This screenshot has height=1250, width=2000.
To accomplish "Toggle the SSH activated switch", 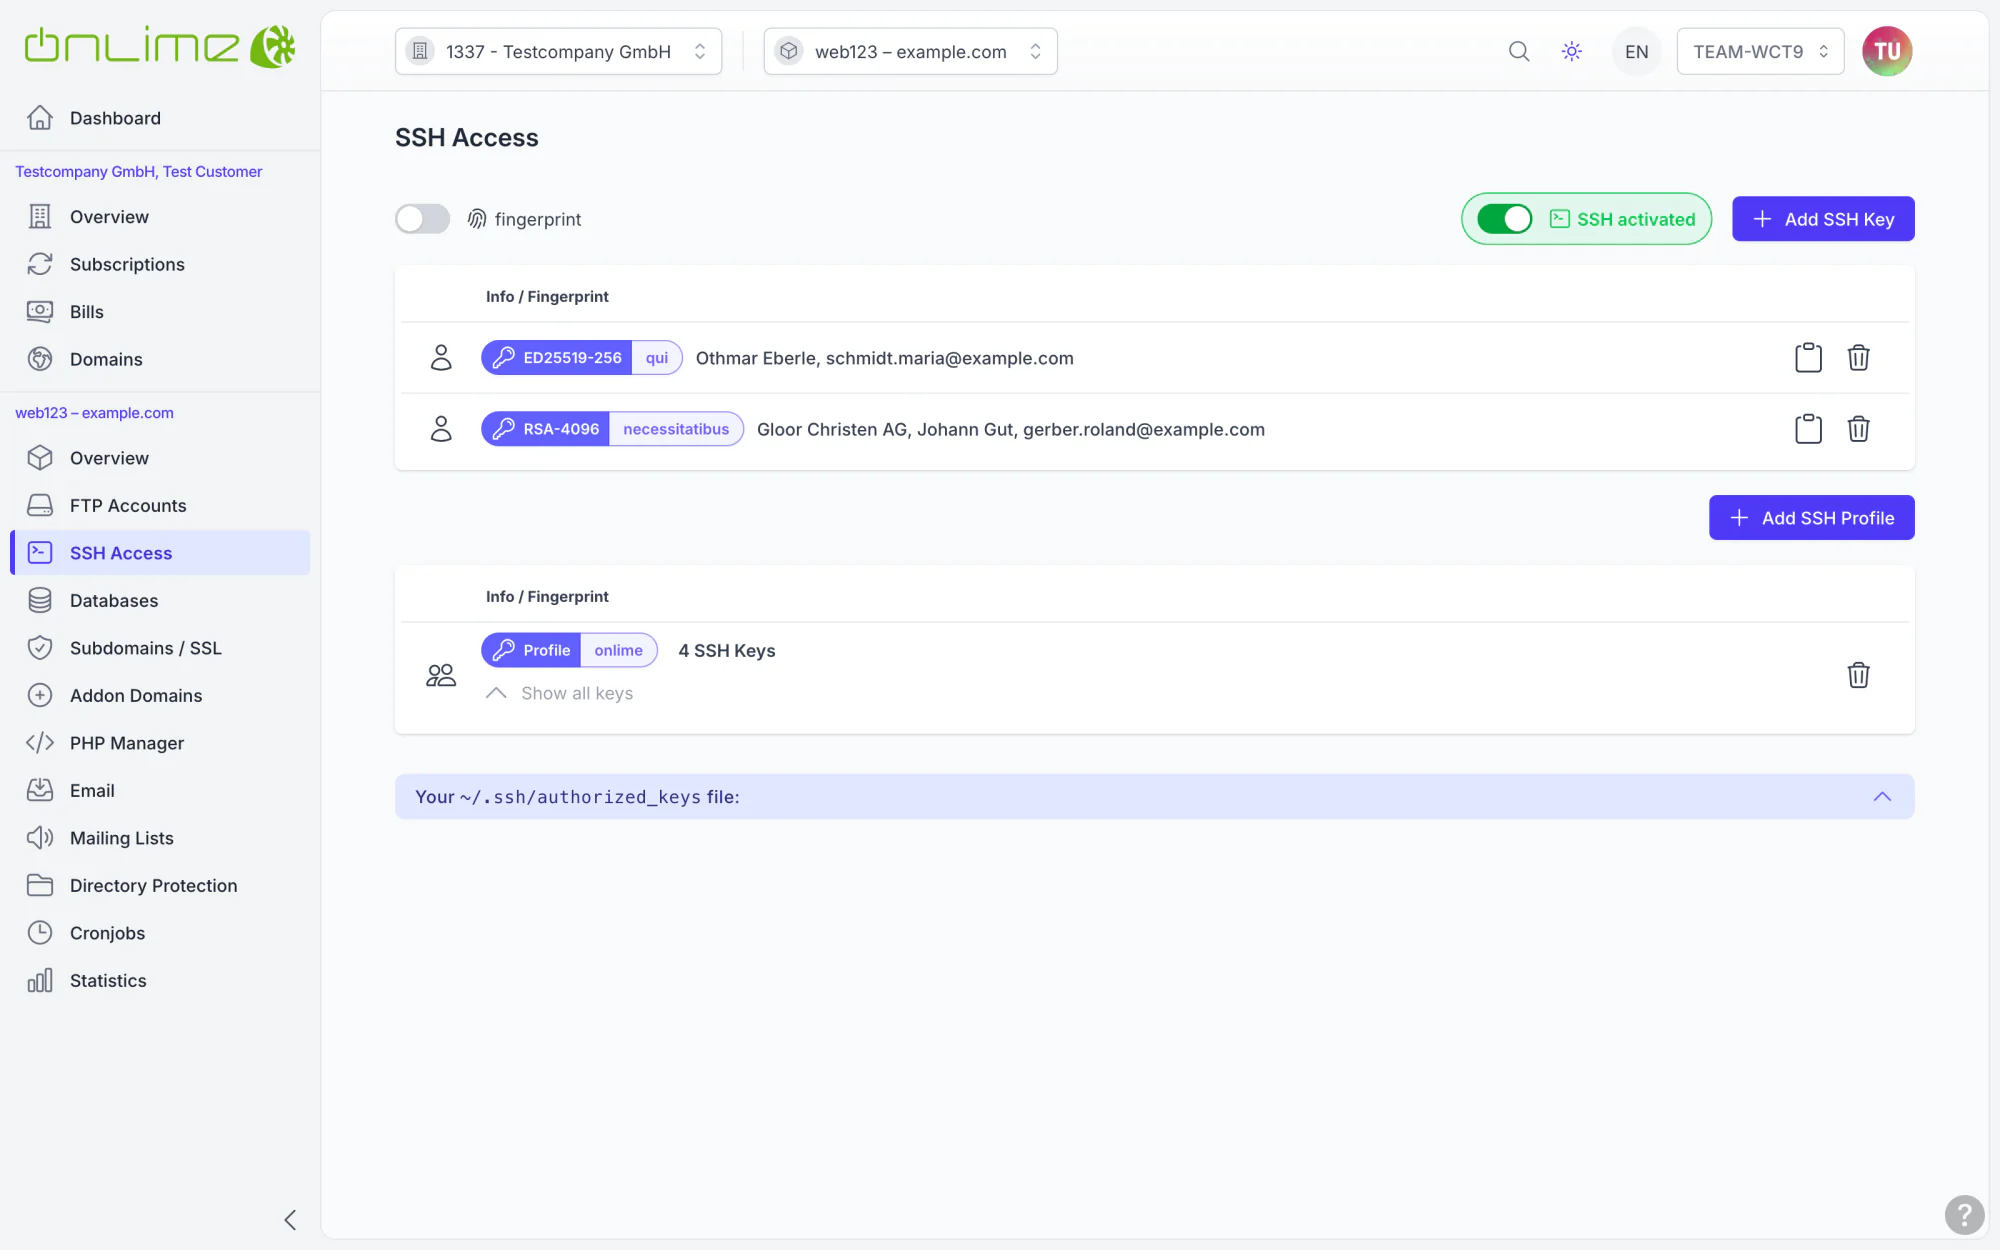I will tap(1504, 219).
